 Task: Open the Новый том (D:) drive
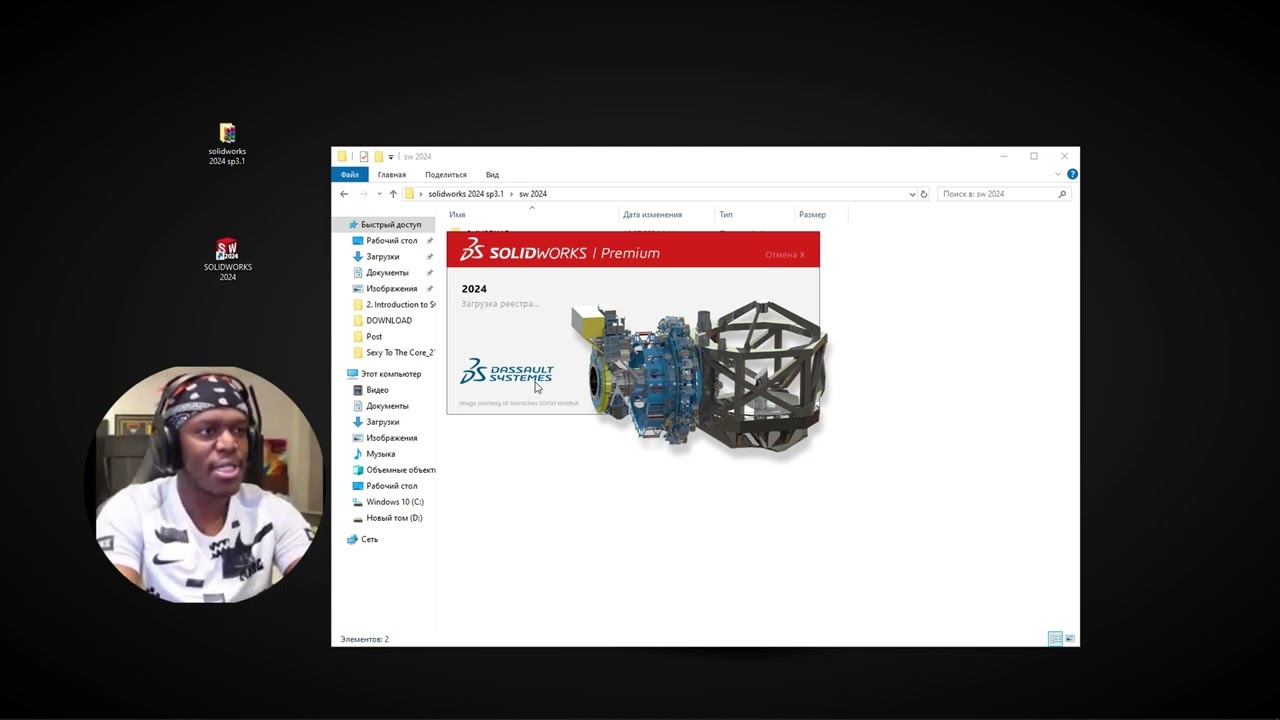394,518
